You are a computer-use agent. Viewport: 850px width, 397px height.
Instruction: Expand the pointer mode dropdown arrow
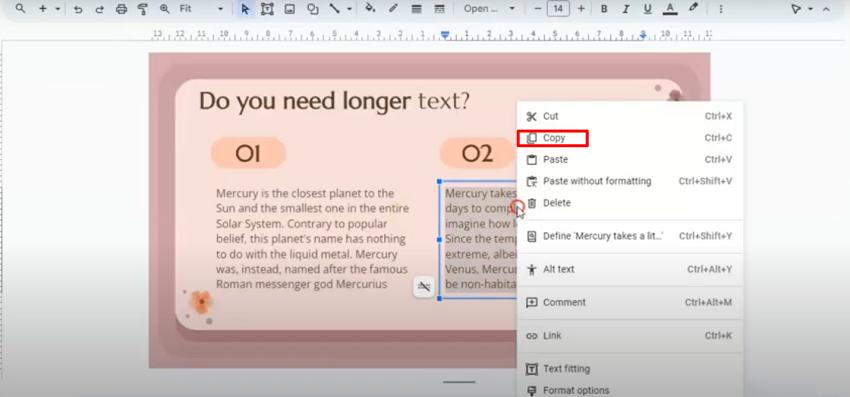click(810, 9)
